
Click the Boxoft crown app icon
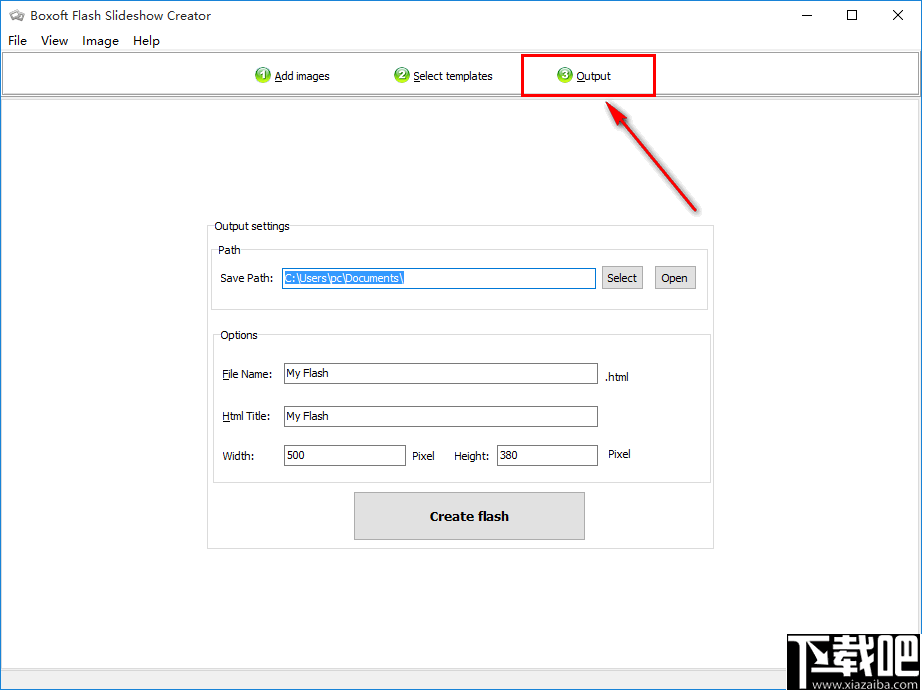coord(16,15)
